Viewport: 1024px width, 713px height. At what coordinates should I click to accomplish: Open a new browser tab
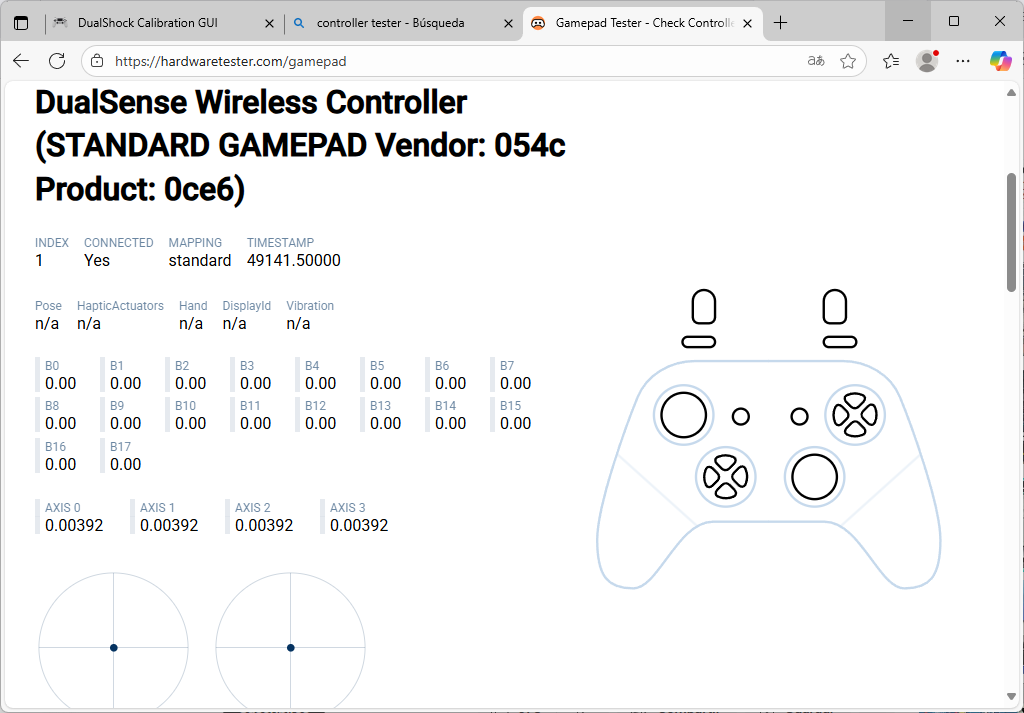click(780, 23)
